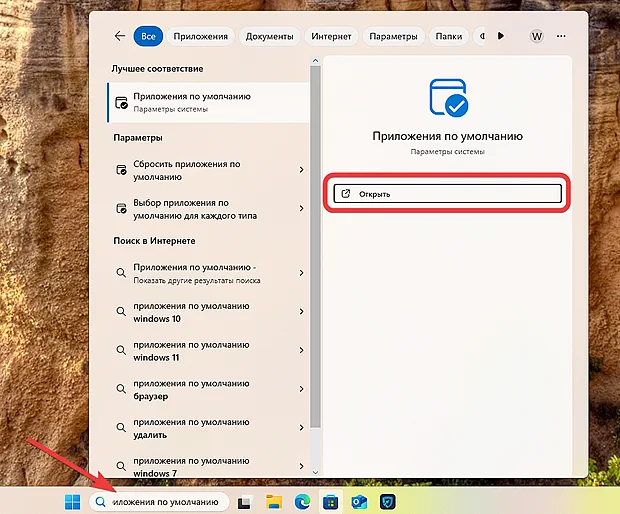The width and height of the screenshot is (620, 514).
Task: Click the results list scrollbar thumb
Action: point(315,246)
